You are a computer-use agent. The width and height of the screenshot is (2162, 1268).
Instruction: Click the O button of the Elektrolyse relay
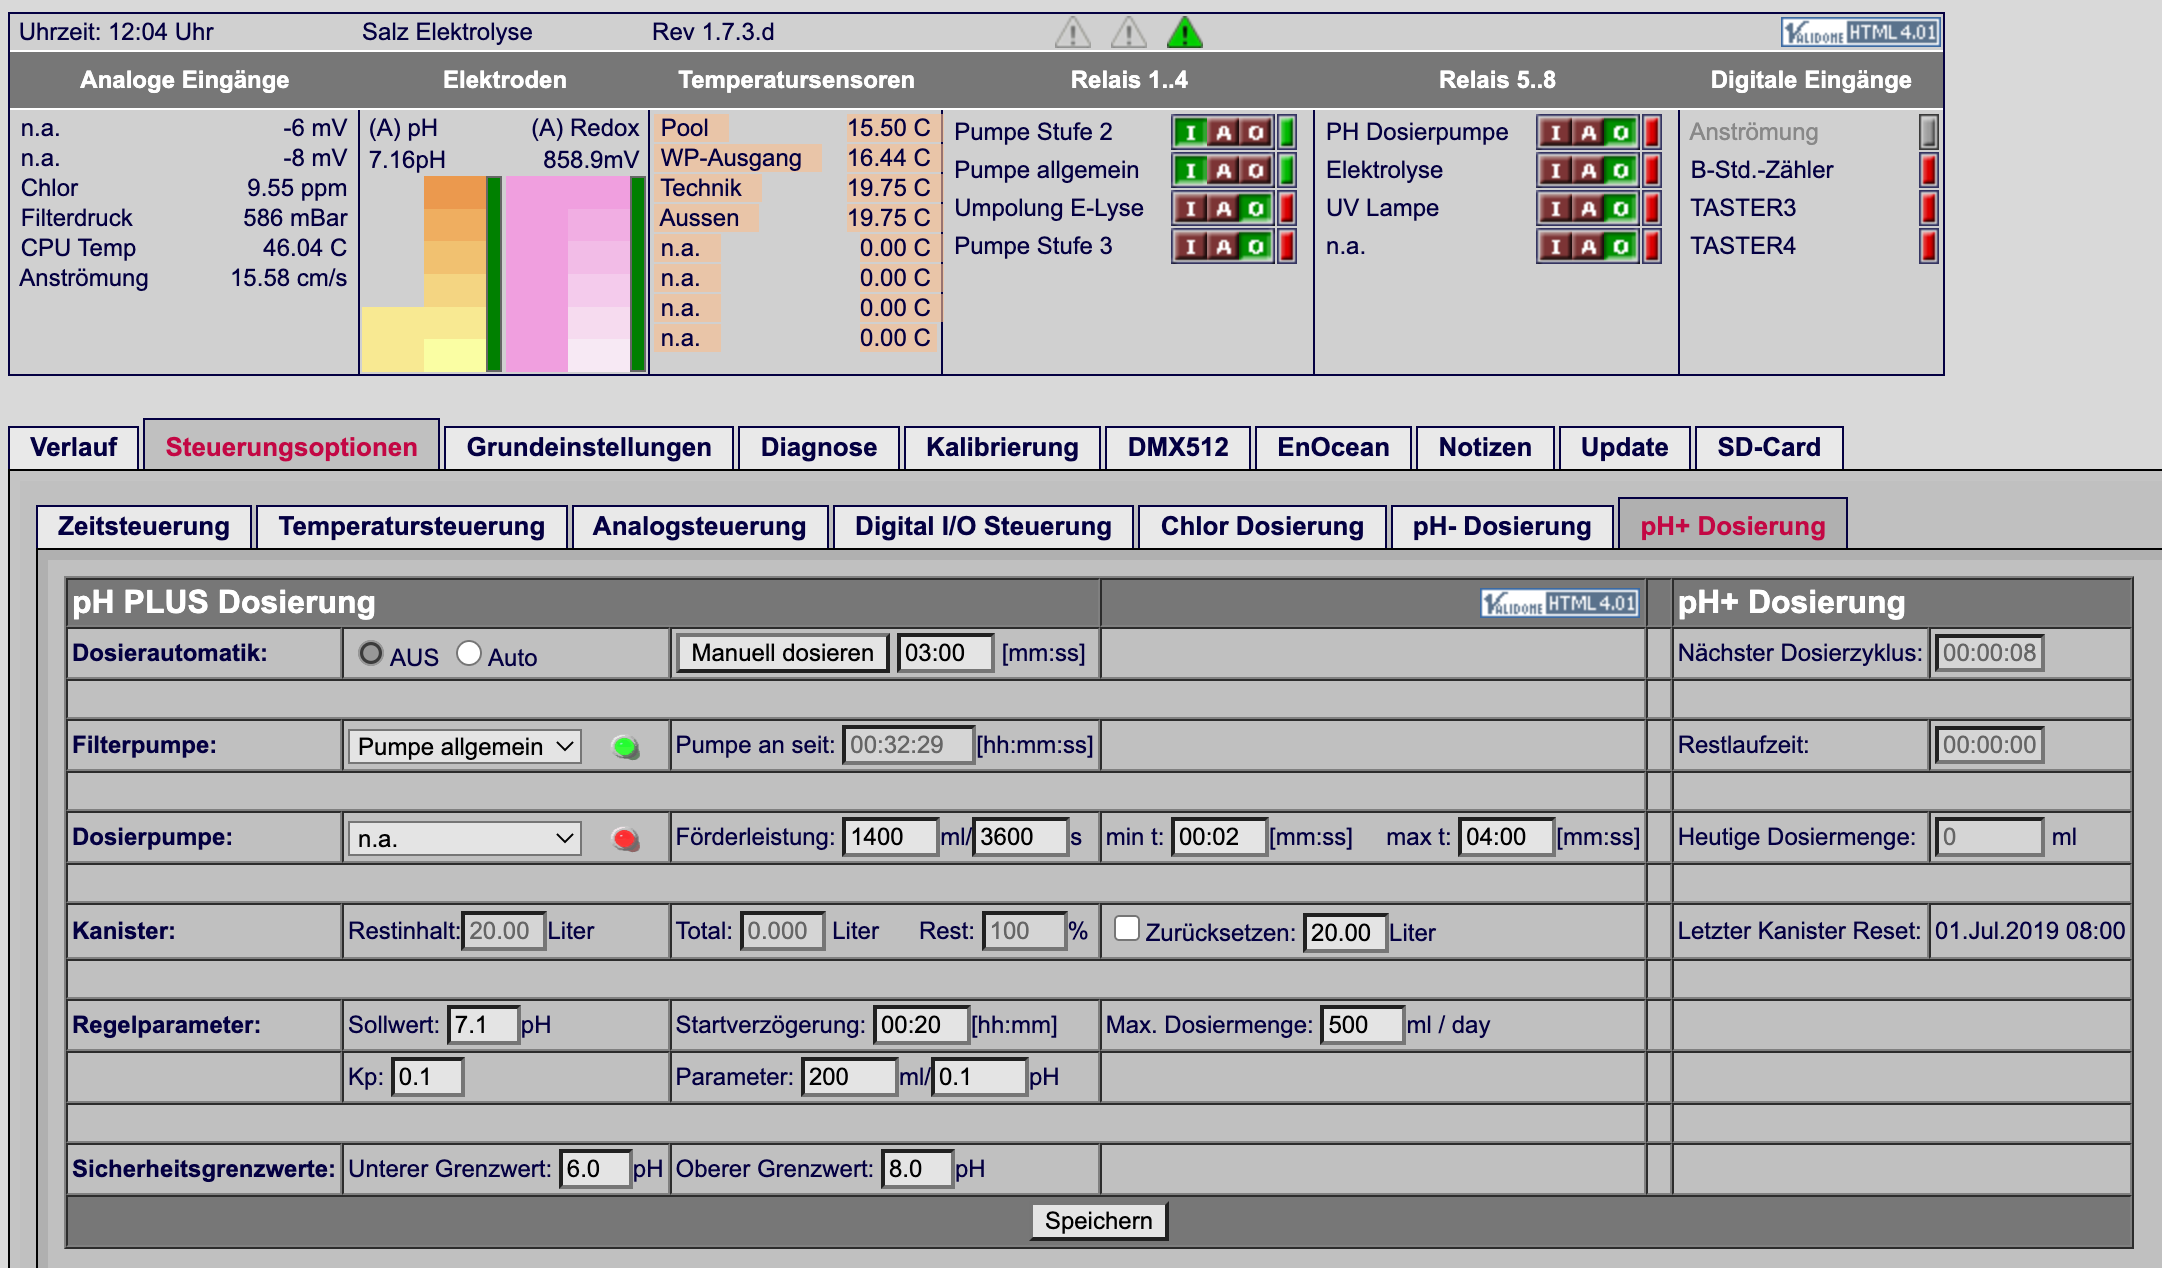(x=1621, y=170)
